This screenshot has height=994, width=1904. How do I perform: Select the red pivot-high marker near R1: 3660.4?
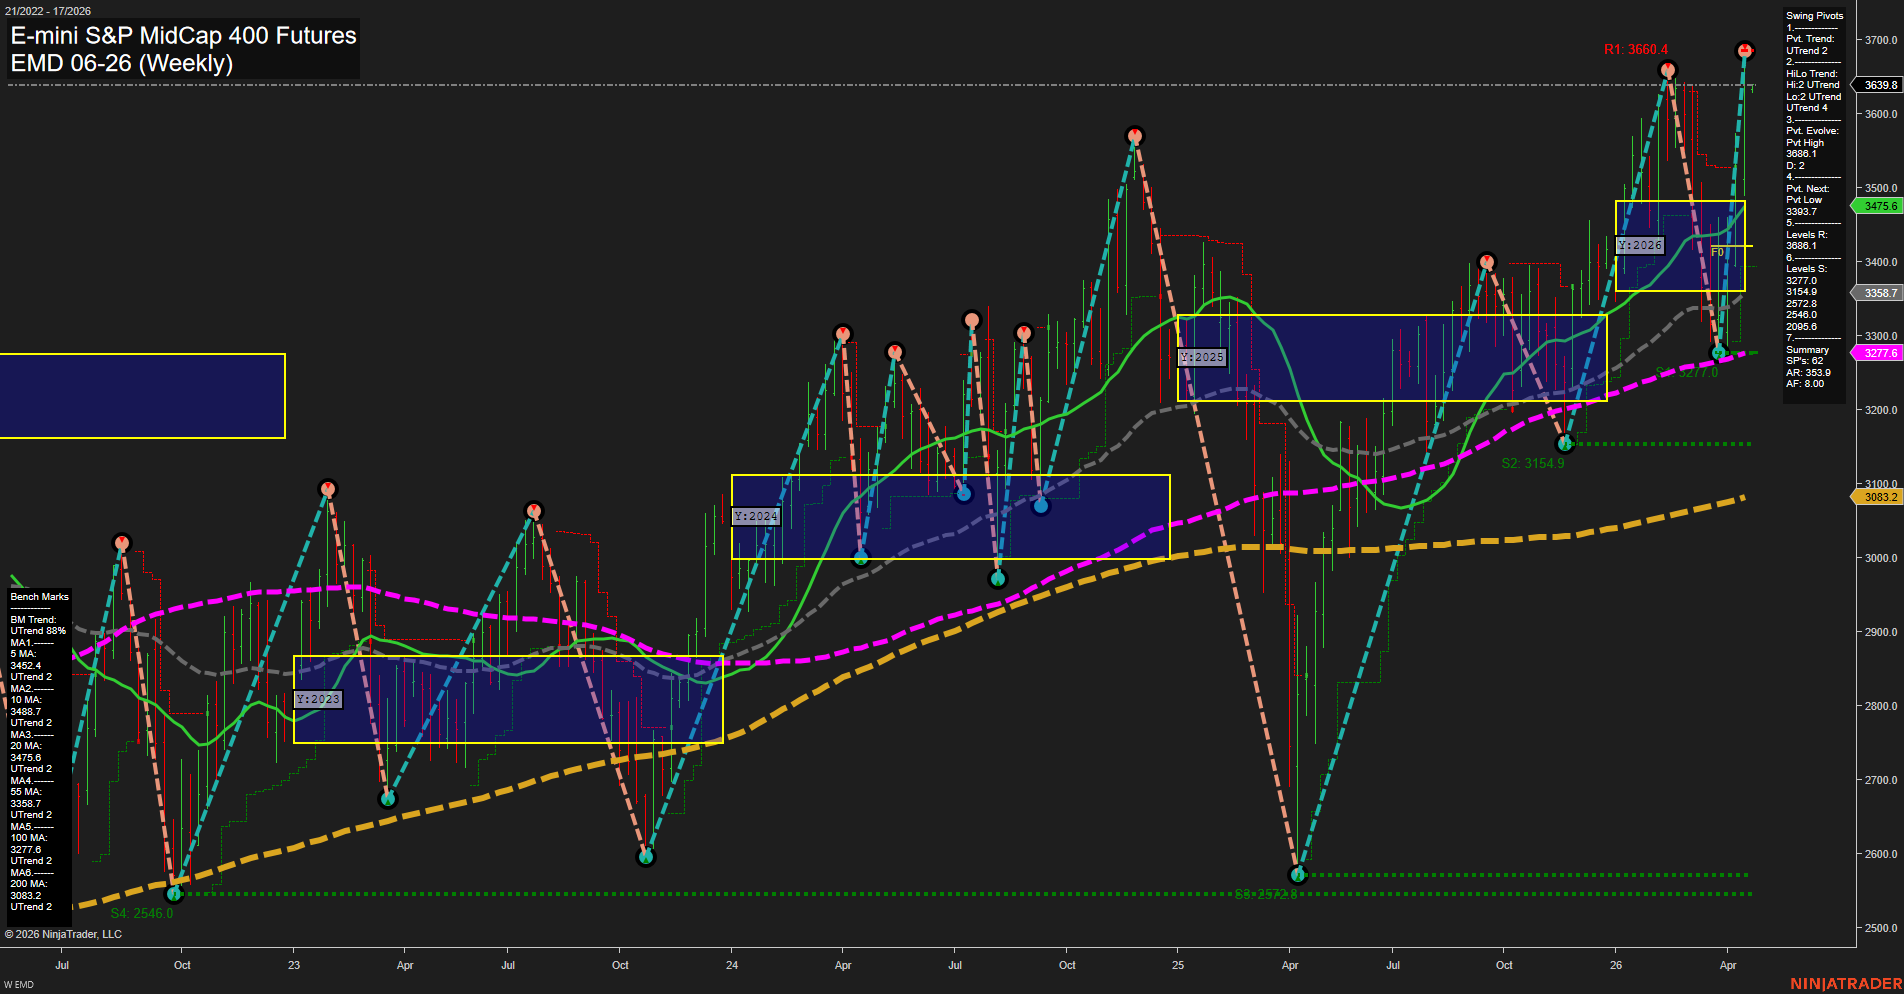pos(1667,70)
